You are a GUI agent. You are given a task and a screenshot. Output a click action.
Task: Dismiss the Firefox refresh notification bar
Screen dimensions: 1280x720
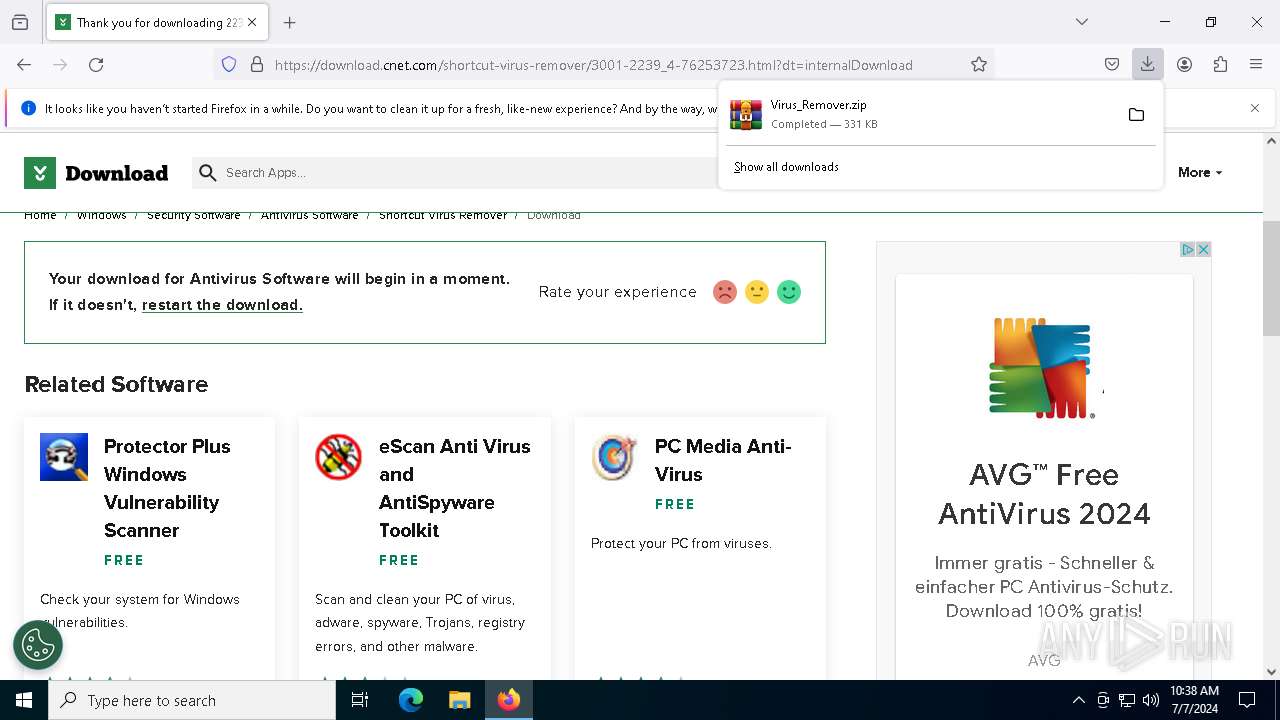tap(1255, 108)
